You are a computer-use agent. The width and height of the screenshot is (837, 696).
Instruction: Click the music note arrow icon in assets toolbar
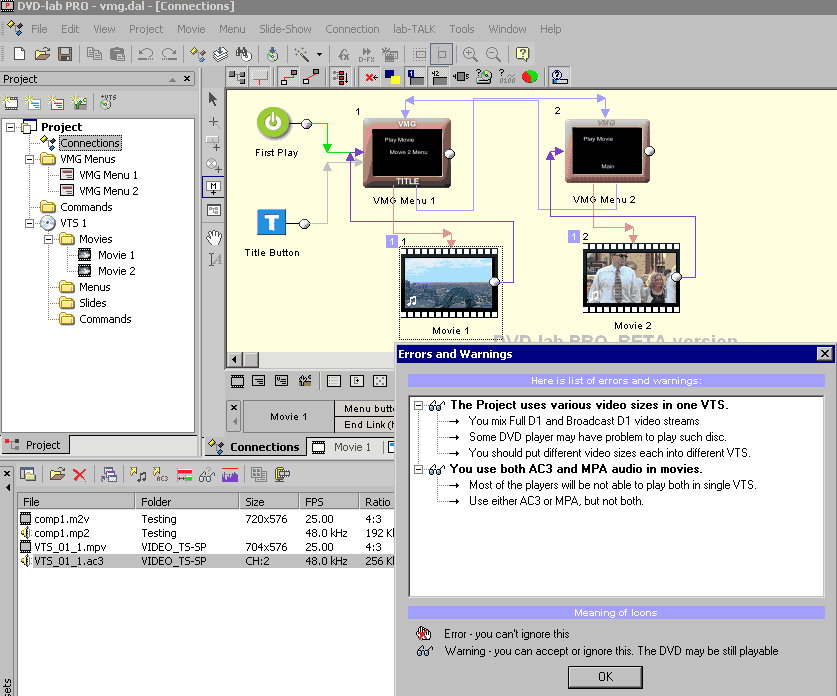pyautogui.click(x=138, y=474)
